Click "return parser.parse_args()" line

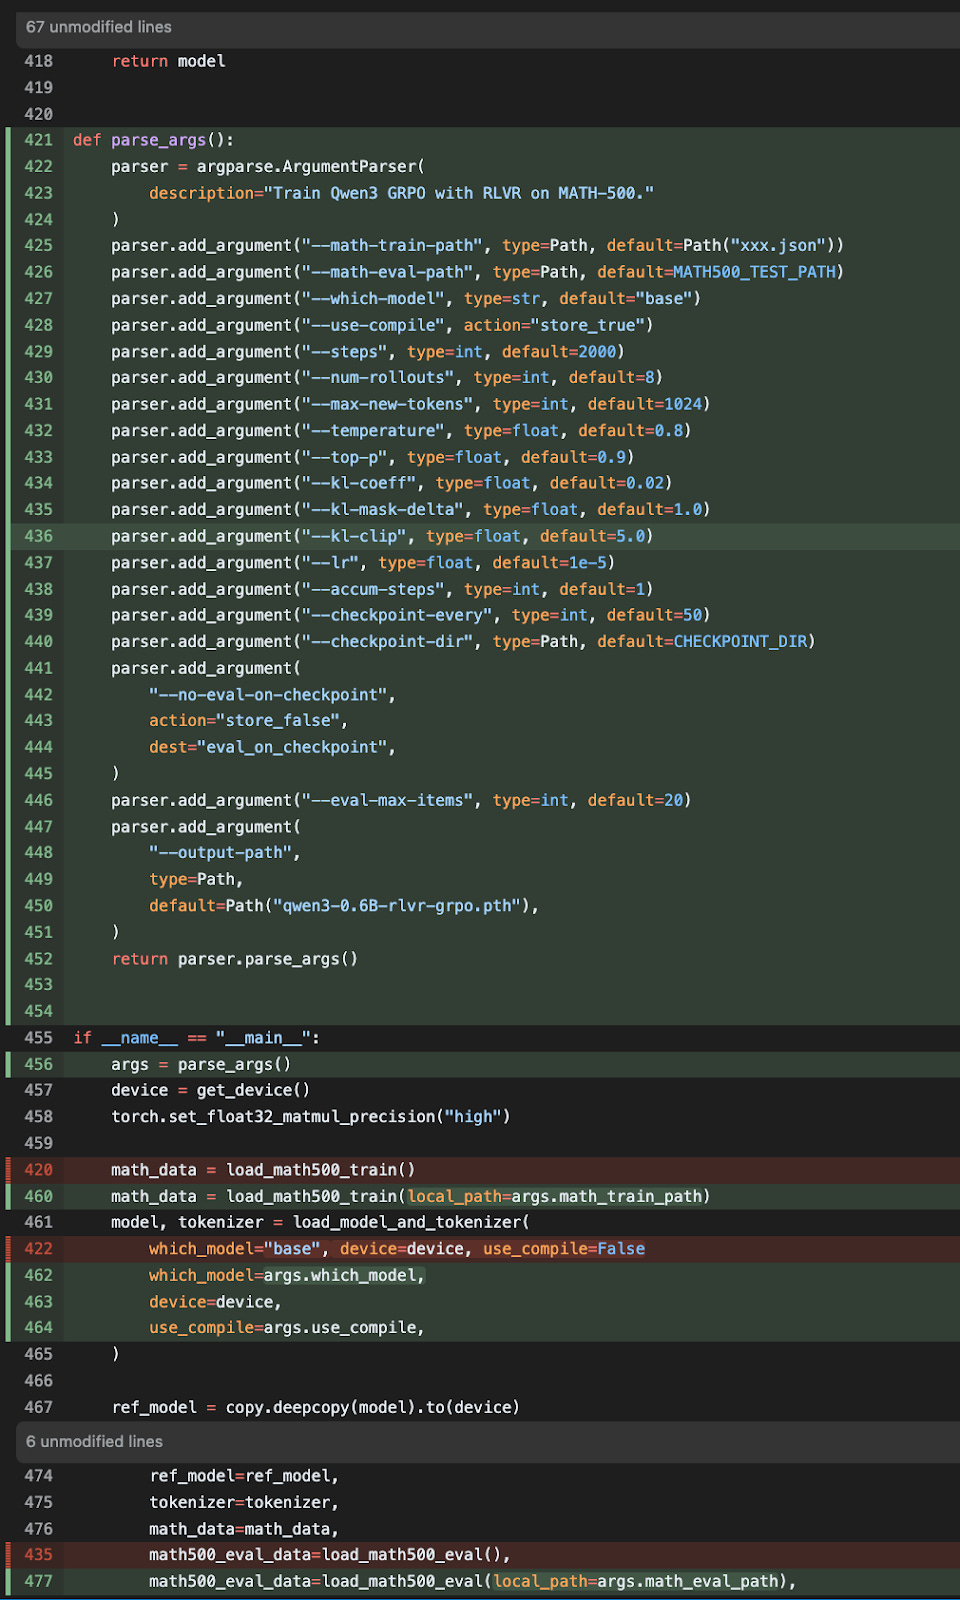pos(234,958)
